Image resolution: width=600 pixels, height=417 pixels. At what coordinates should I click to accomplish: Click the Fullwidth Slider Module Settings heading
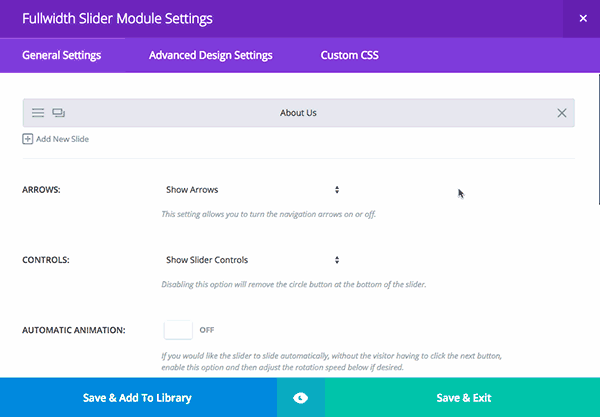(117, 18)
